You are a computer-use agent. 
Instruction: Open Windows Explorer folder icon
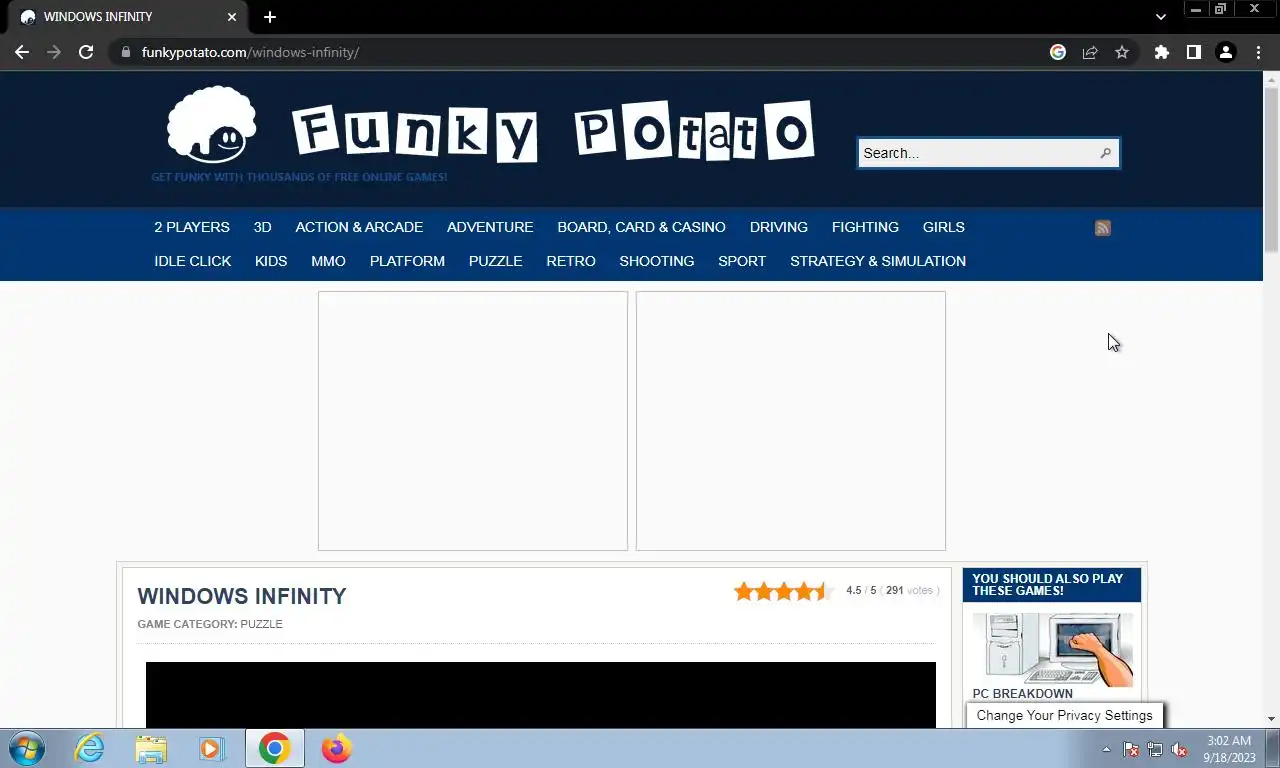click(x=151, y=748)
